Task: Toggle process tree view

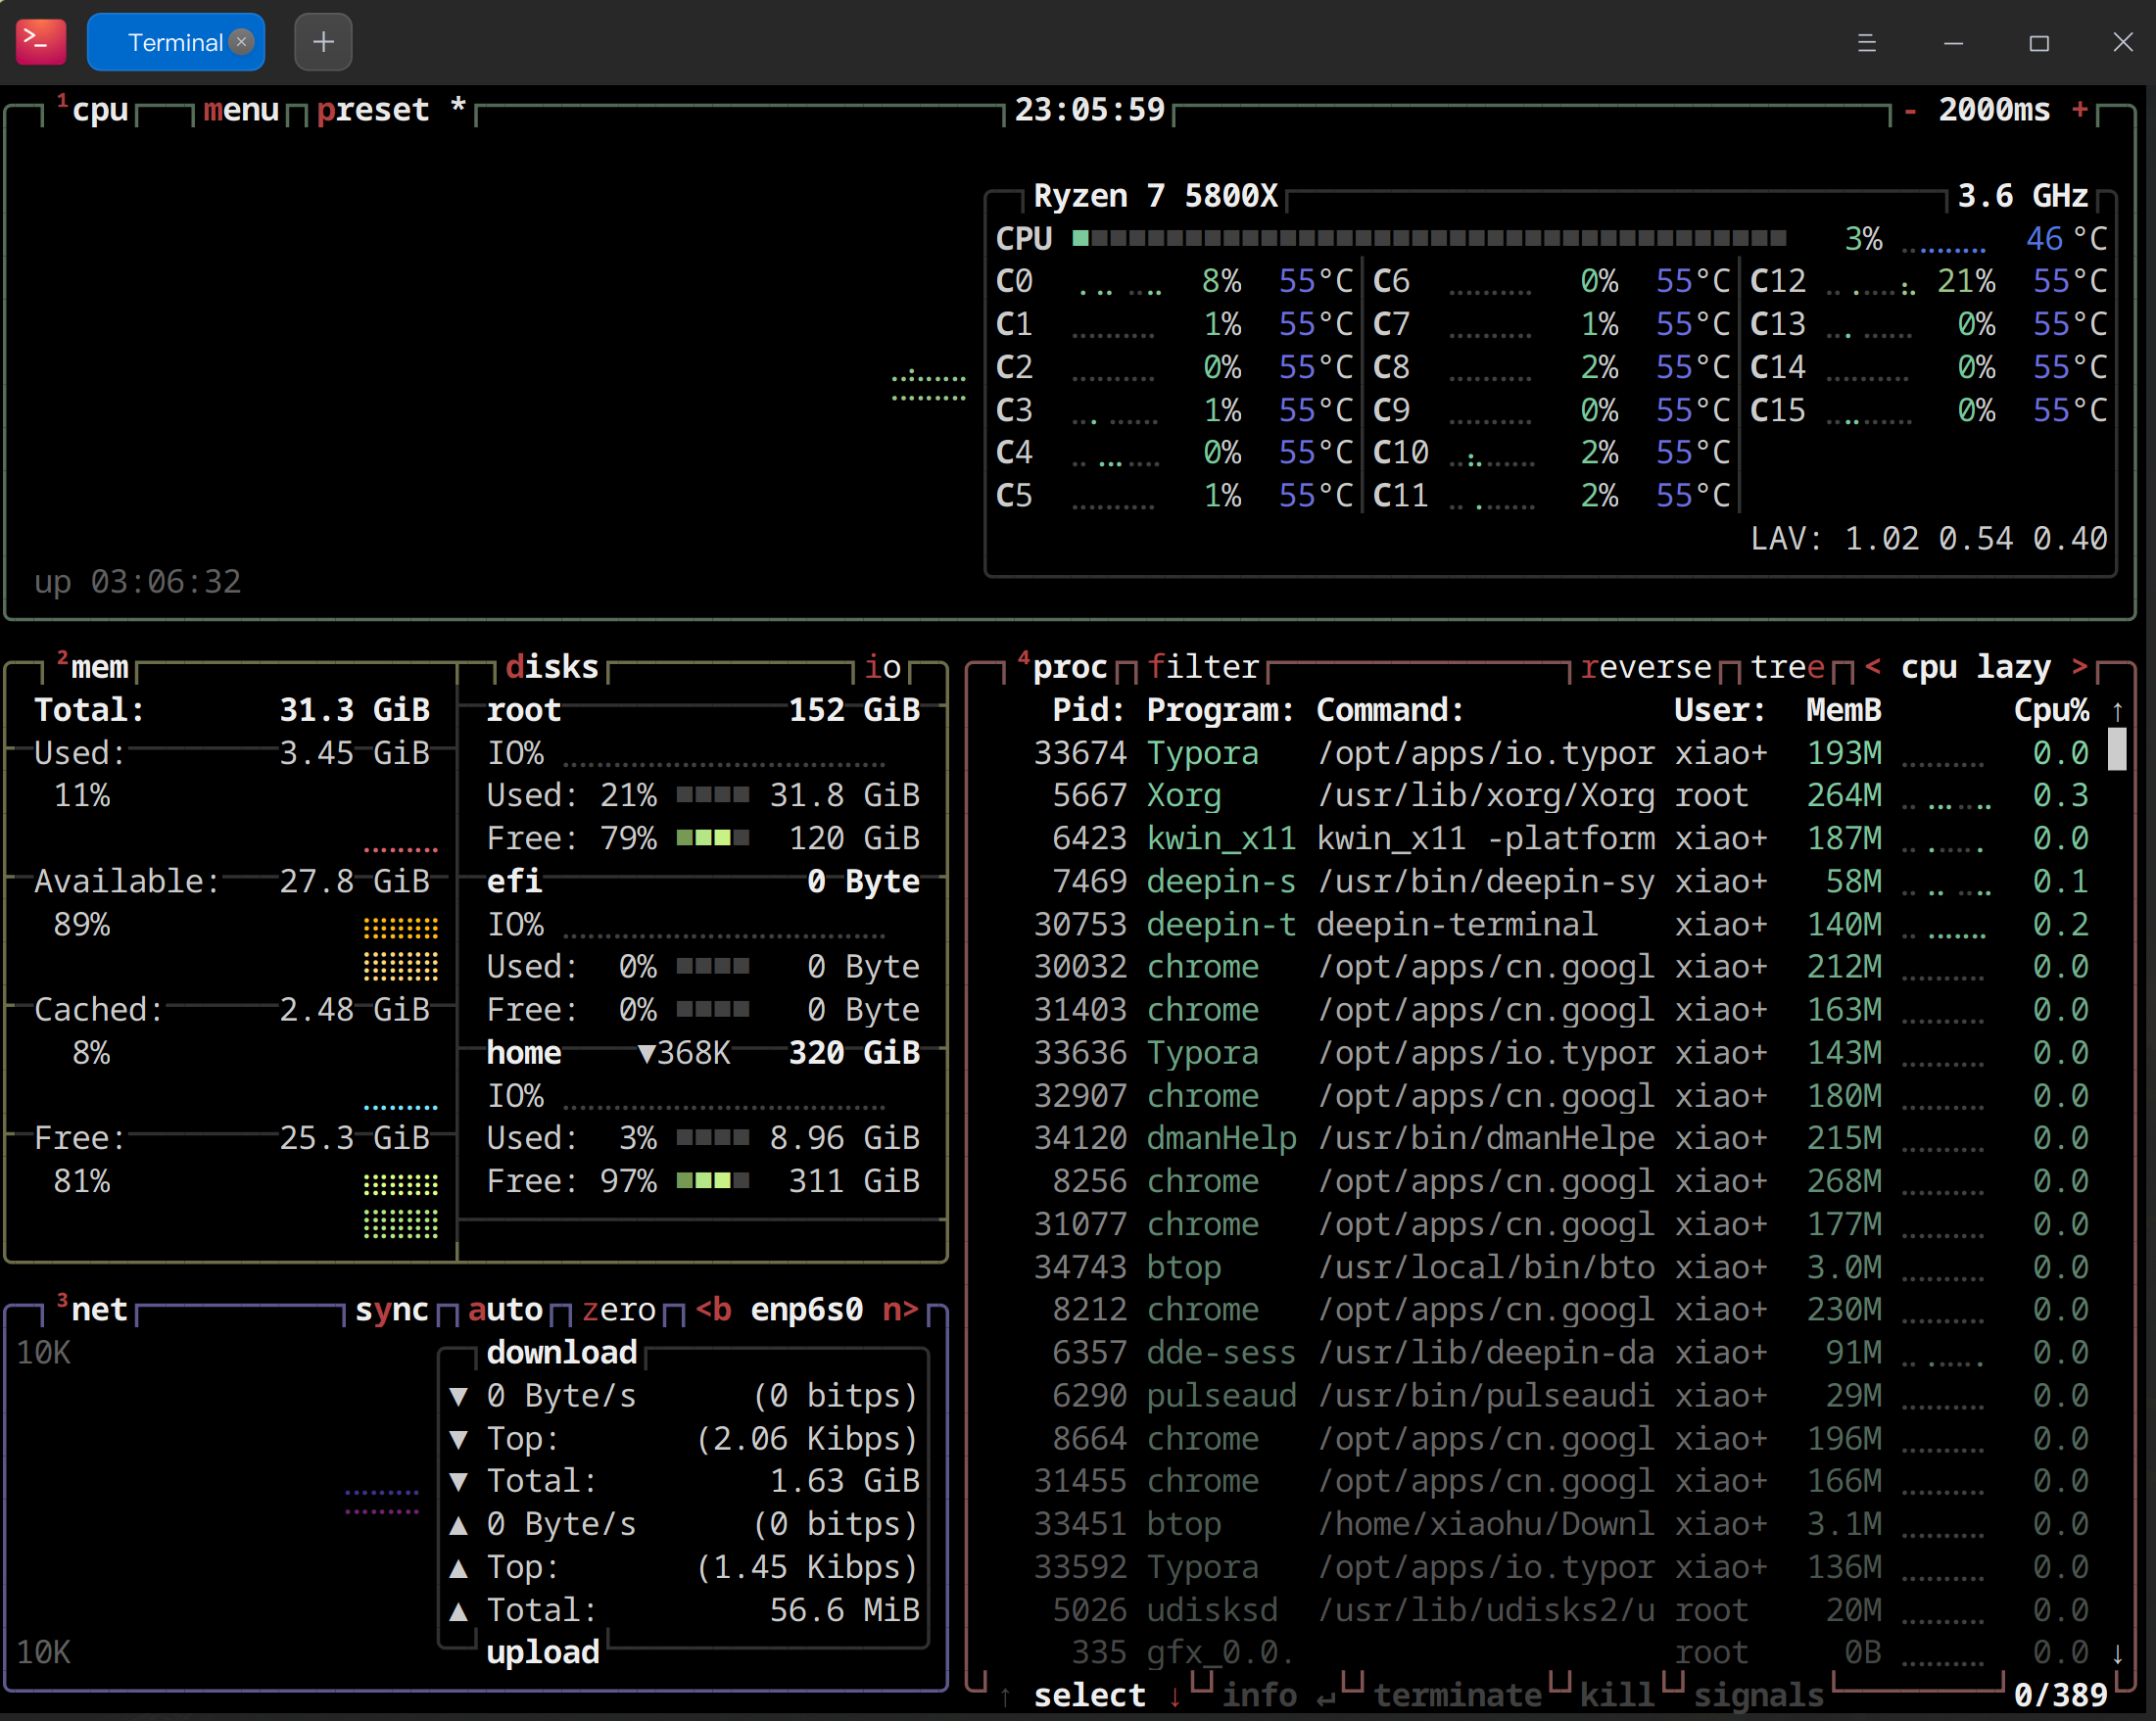Action: click(x=1787, y=667)
